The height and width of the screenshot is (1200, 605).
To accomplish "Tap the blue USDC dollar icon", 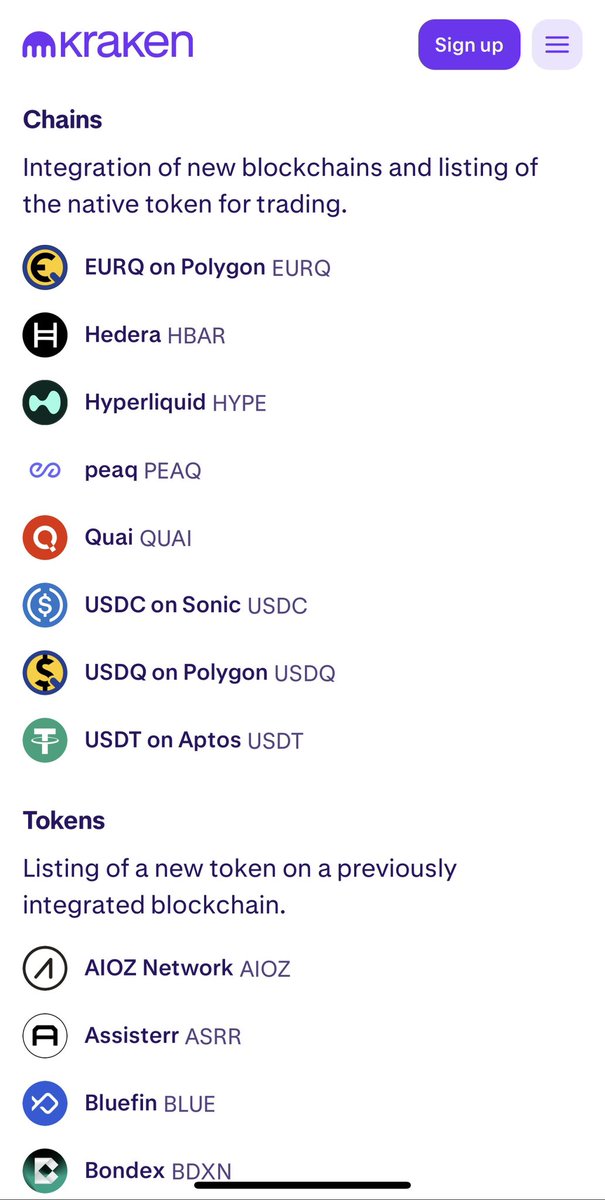I will tap(45, 605).
